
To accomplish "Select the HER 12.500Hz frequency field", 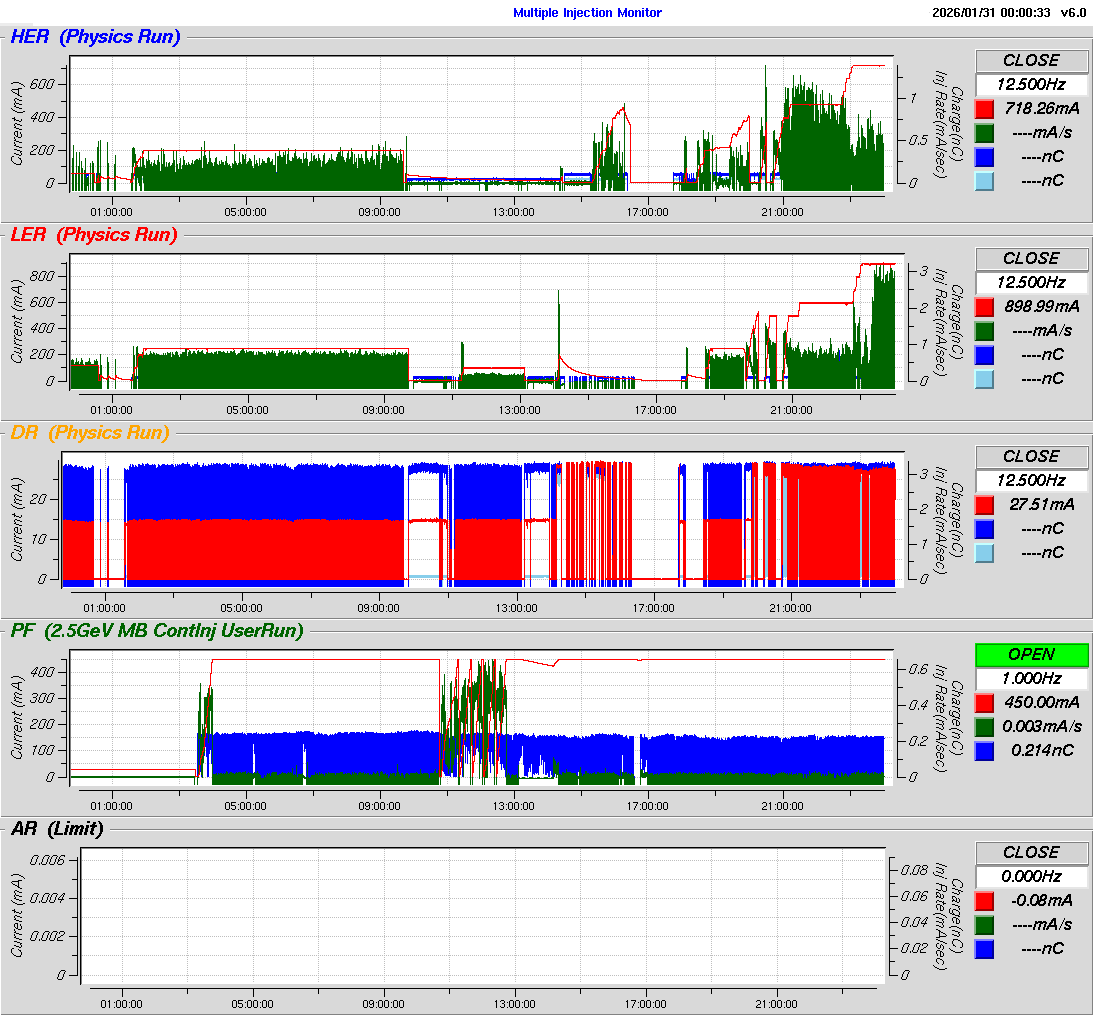I will [x=1031, y=84].
